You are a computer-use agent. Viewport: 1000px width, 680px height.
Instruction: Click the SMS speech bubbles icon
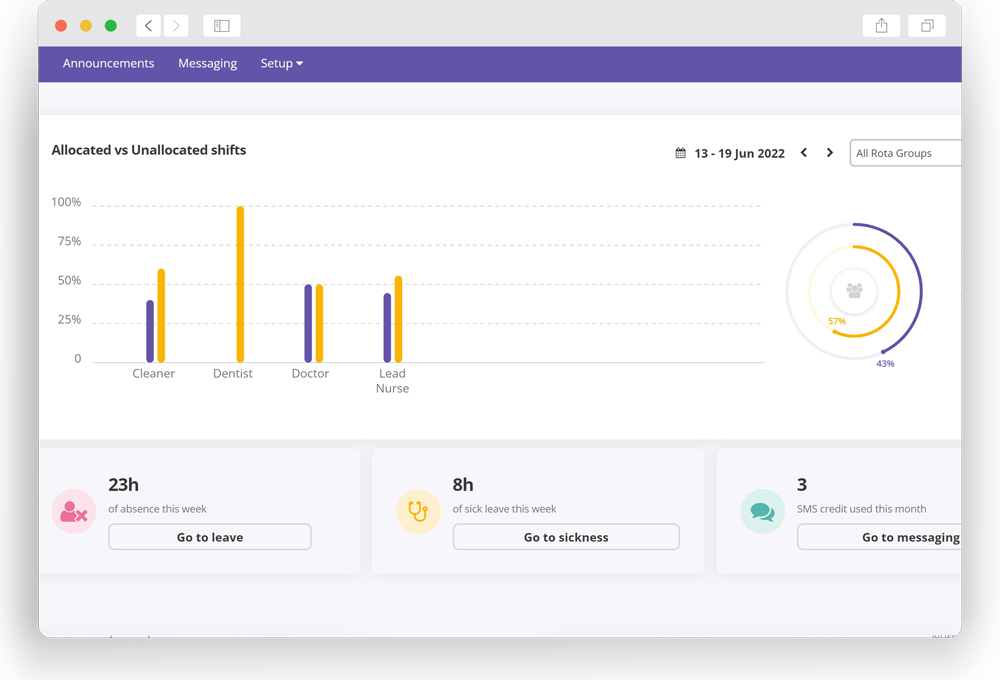click(762, 510)
